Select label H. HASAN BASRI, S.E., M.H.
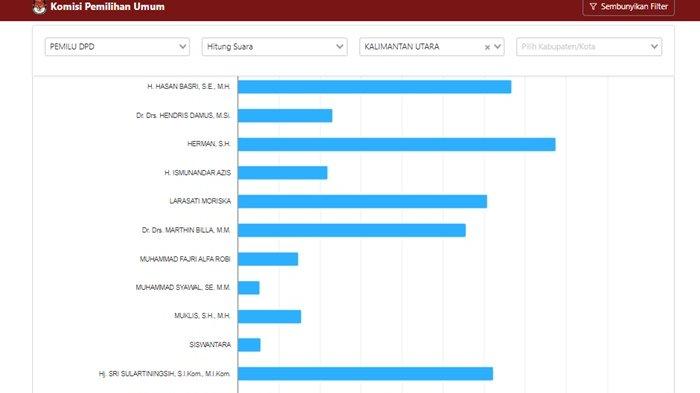700x393 pixels. [189, 86]
